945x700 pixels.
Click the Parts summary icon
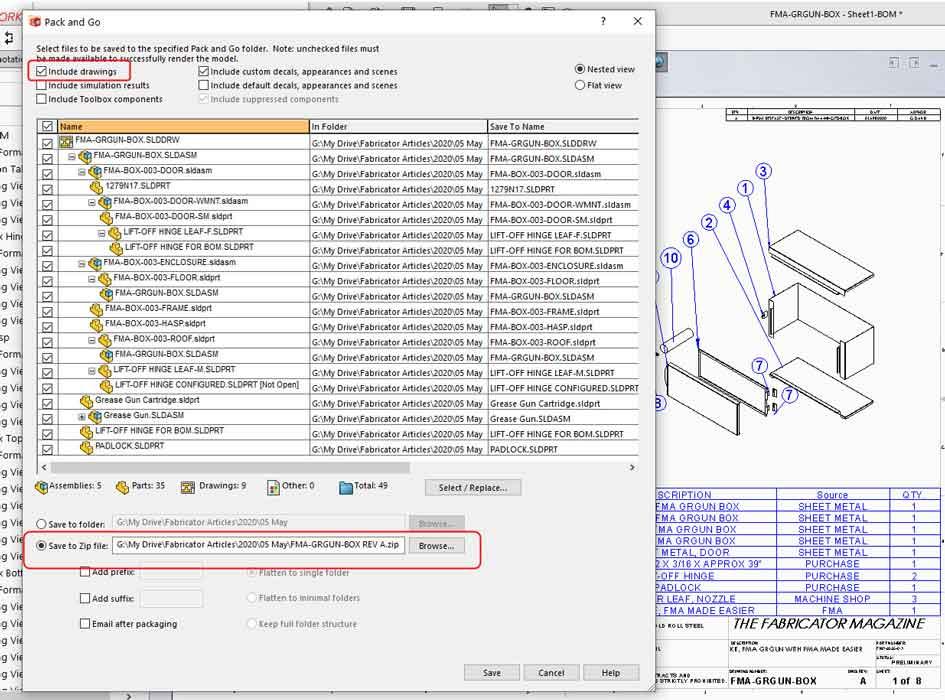click(x=122, y=485)
